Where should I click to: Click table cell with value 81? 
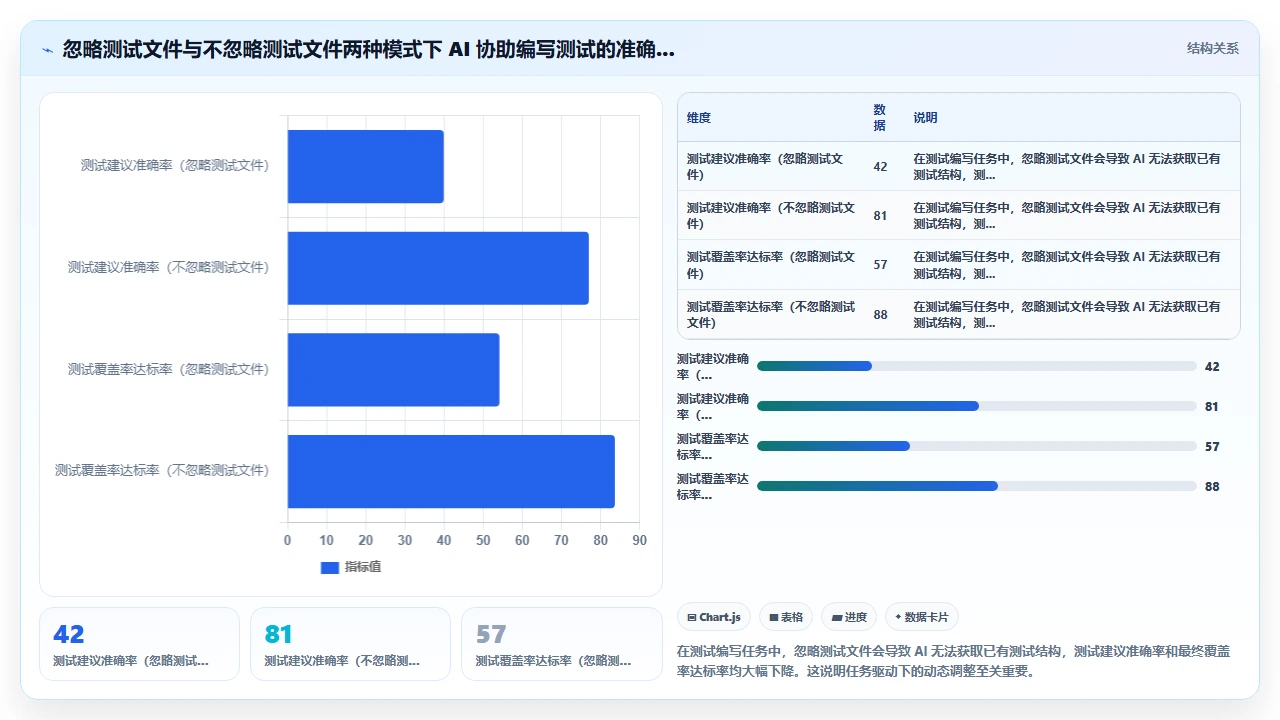880,216
